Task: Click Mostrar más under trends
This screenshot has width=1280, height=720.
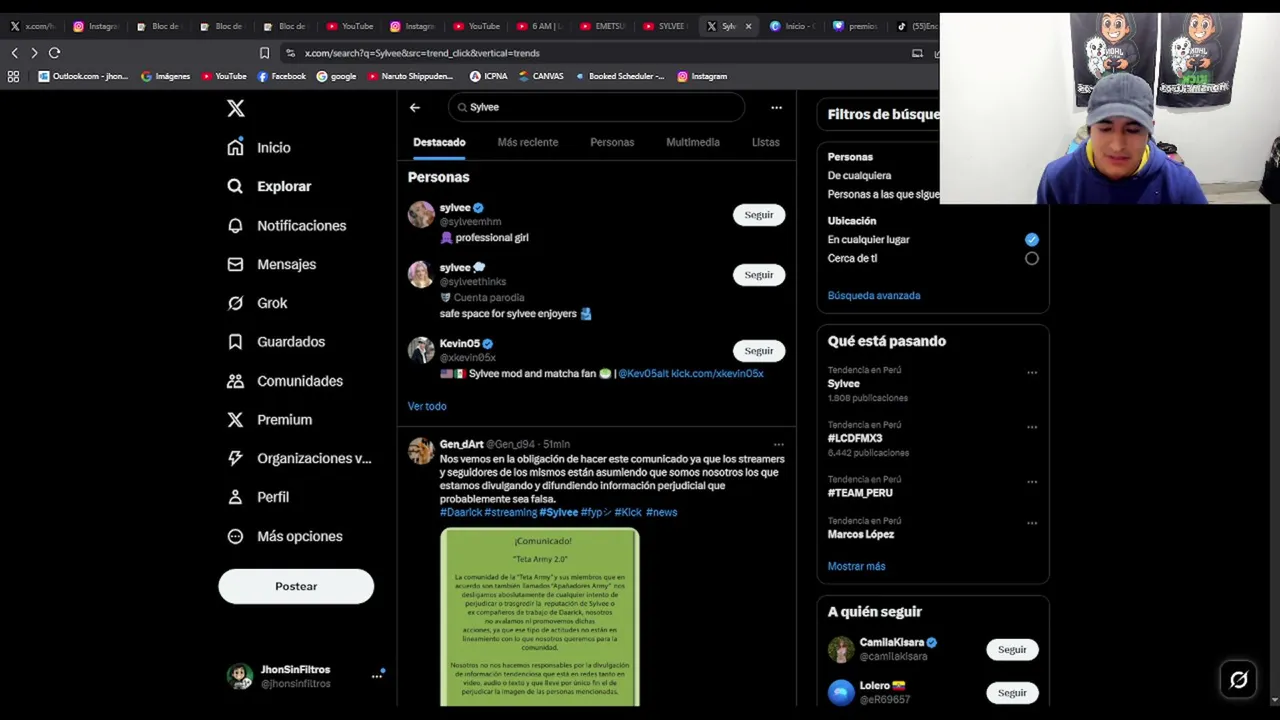Action: [x=856, y=566]
